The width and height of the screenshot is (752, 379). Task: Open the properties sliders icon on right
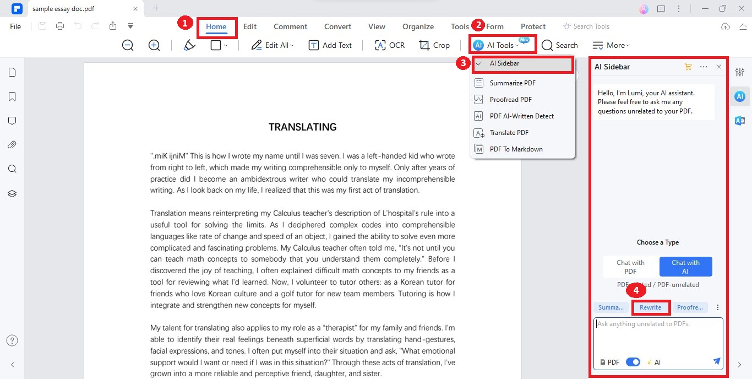point(740,72)
